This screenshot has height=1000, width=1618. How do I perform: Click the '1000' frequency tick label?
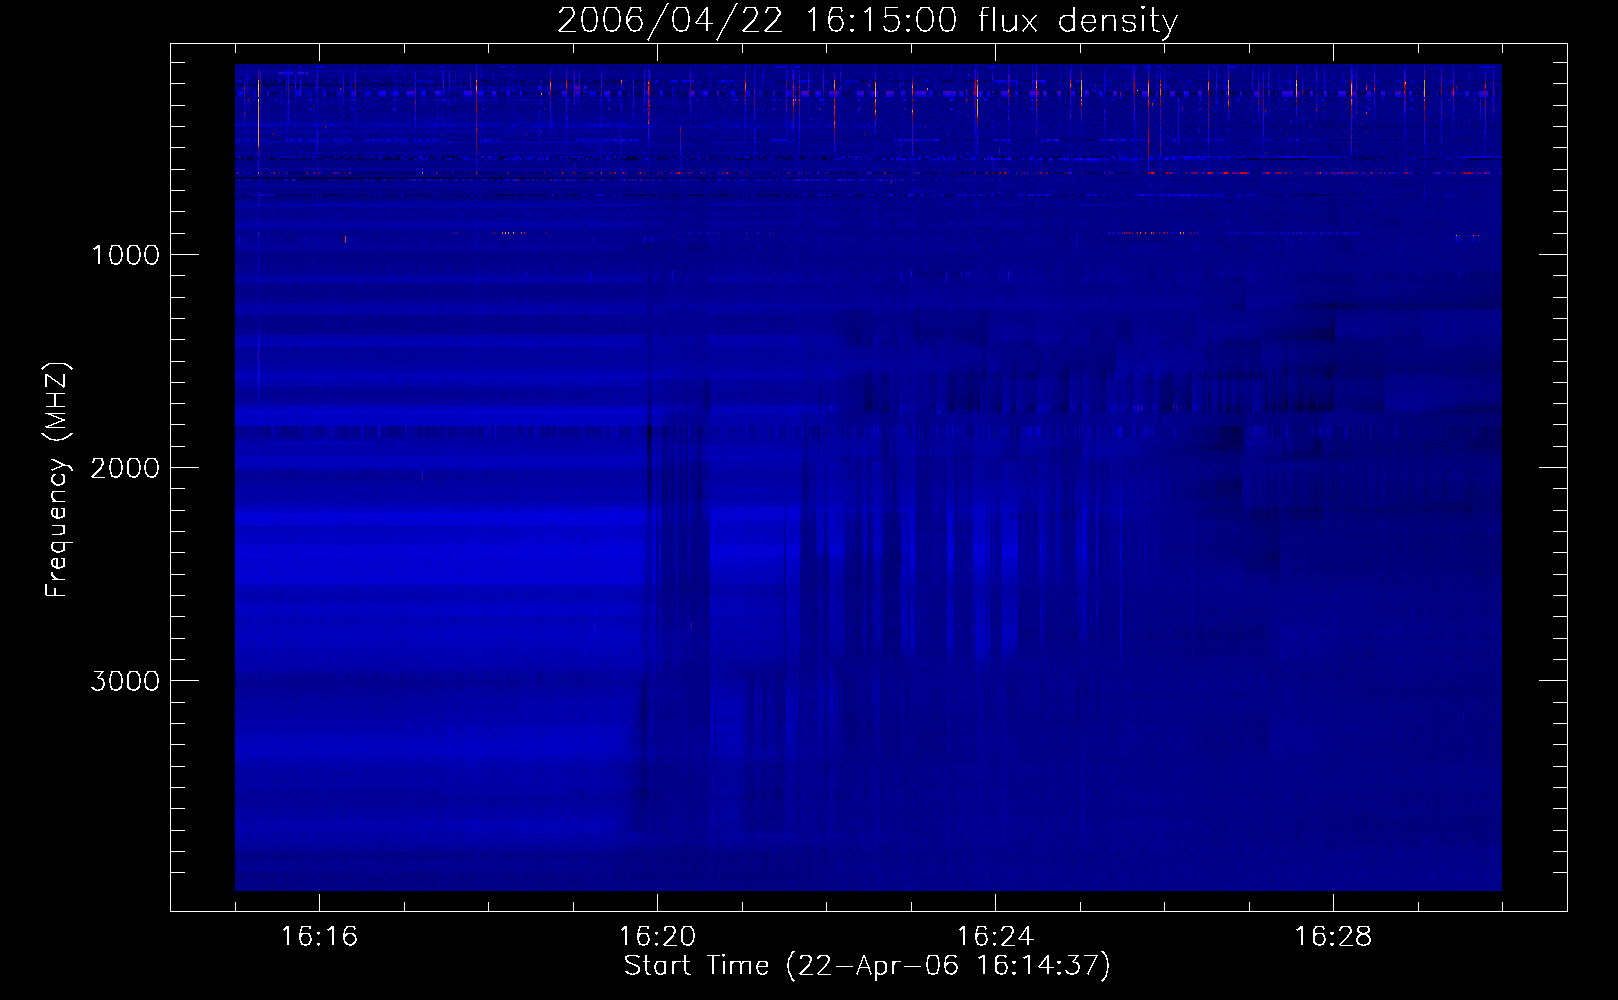[125, 255]
